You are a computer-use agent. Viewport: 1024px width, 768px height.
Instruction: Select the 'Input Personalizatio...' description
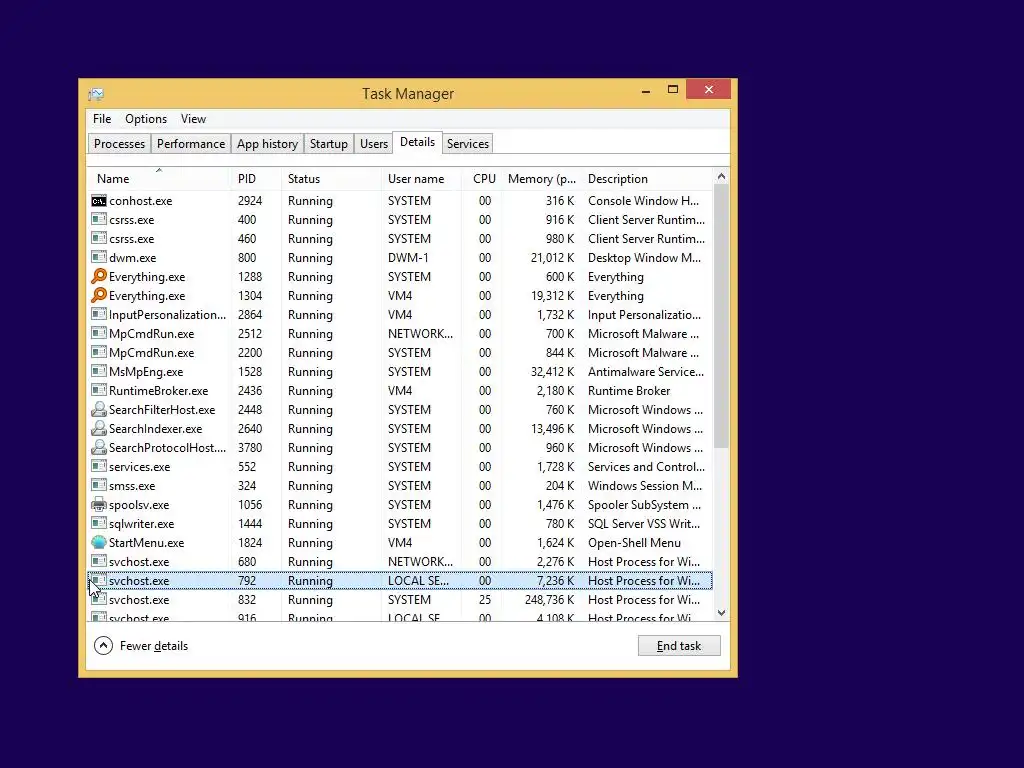click(645, 314)
